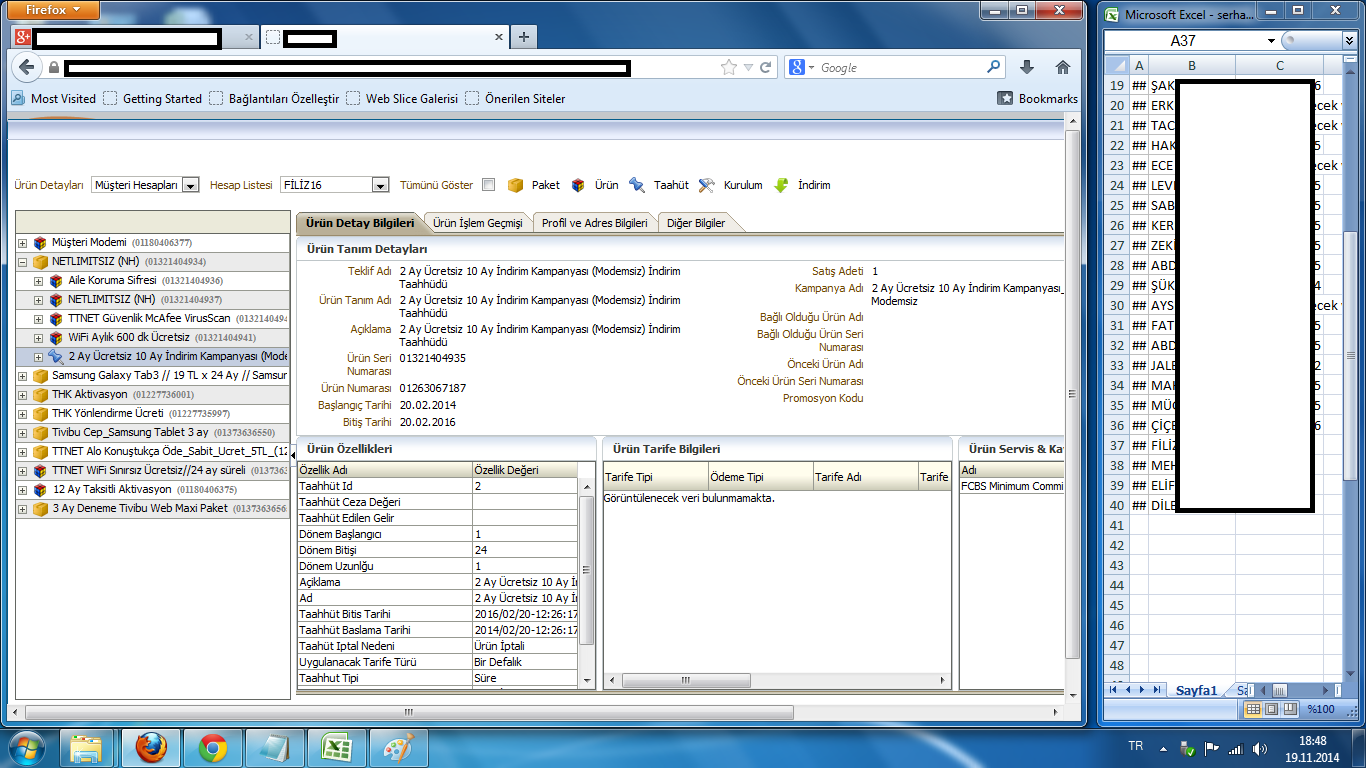The width and height of the screenshot is (1366, 768).
Task: Open Önerilen Siteler bookmark
Action: [x=515, y=99]
